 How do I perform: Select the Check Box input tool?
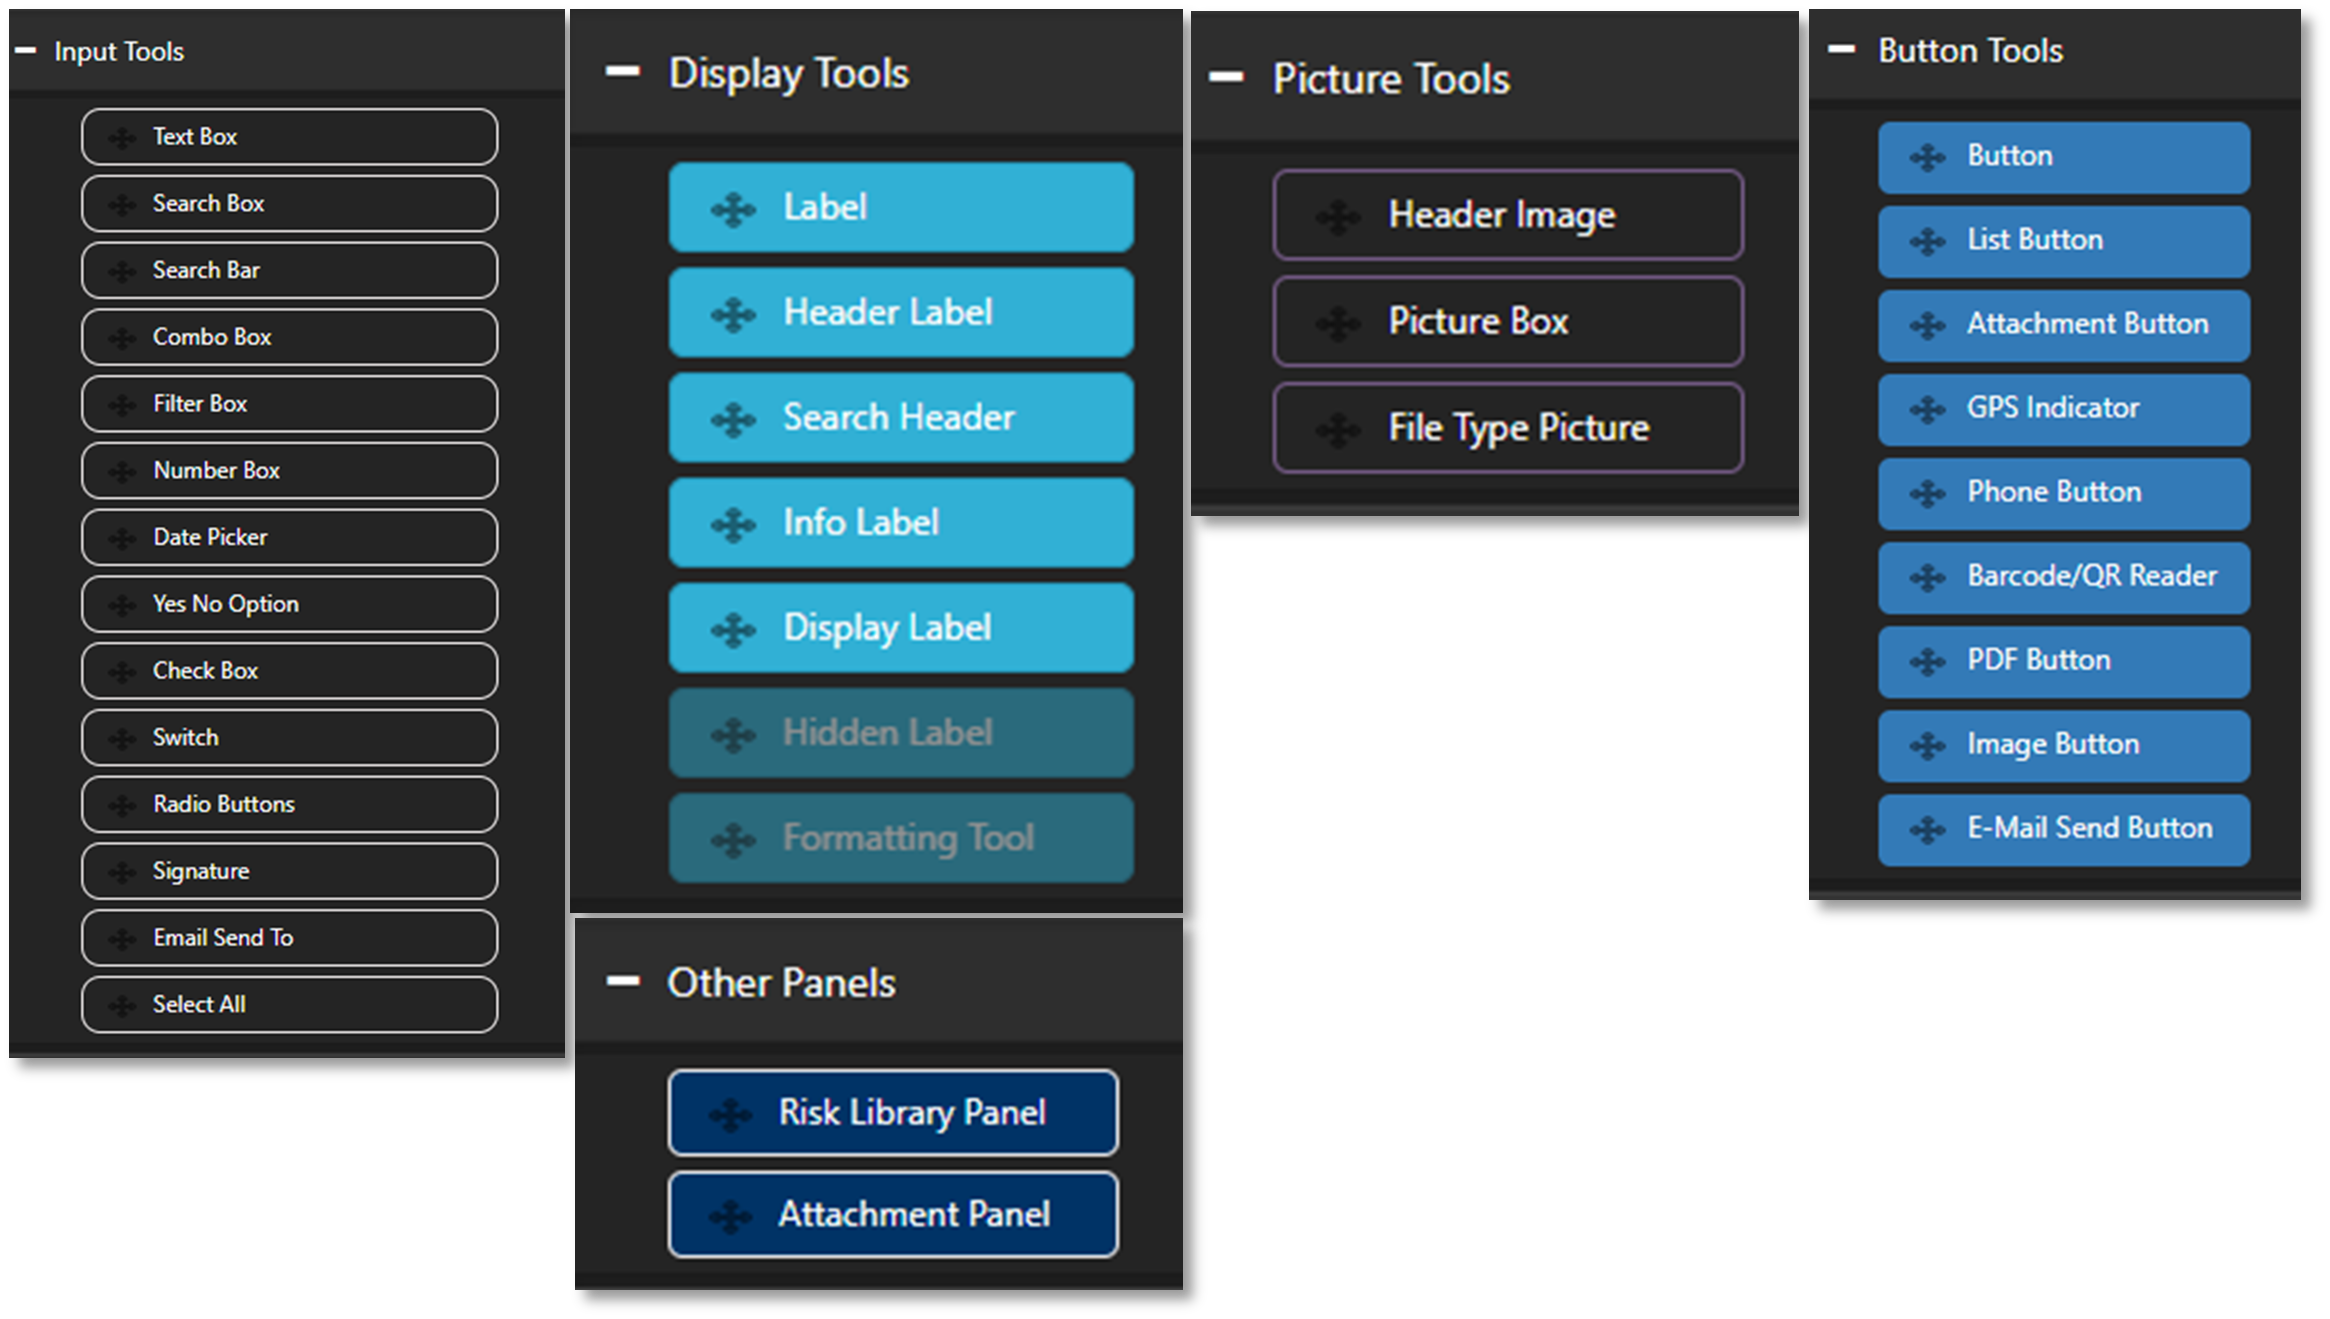coord(289,671)
